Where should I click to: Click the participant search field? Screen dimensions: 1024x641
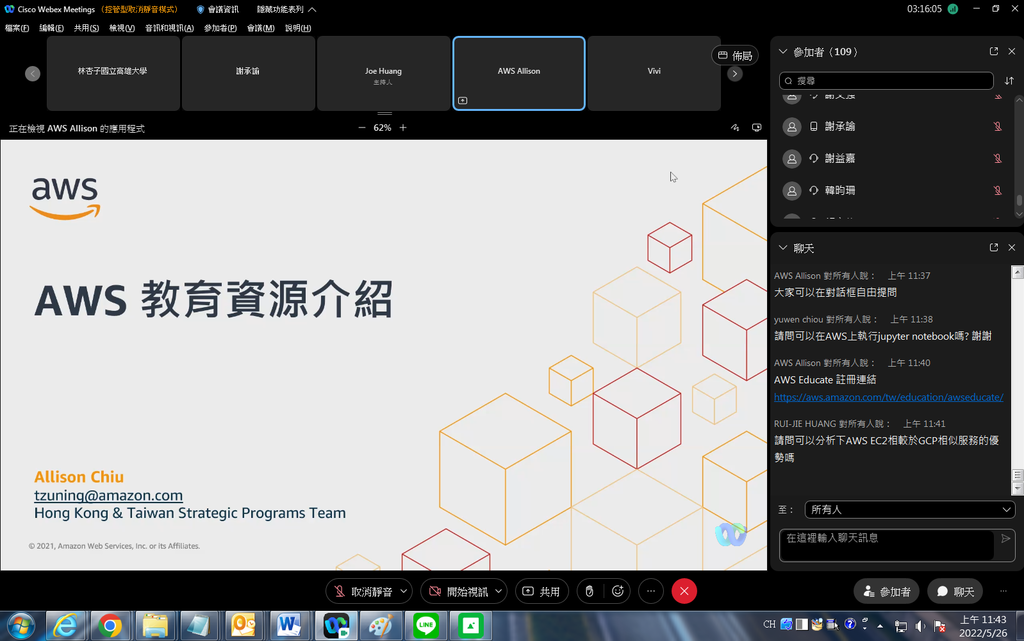pyautogui.click(x=886, y=81)
